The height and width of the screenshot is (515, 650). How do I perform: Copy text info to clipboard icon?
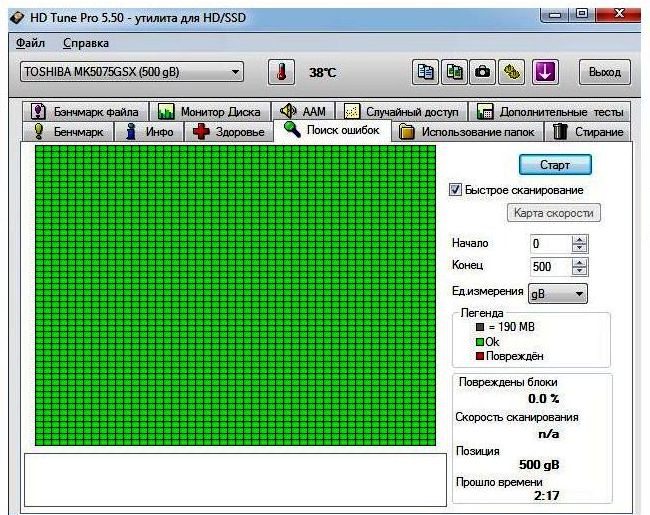[x=425, y=72]
